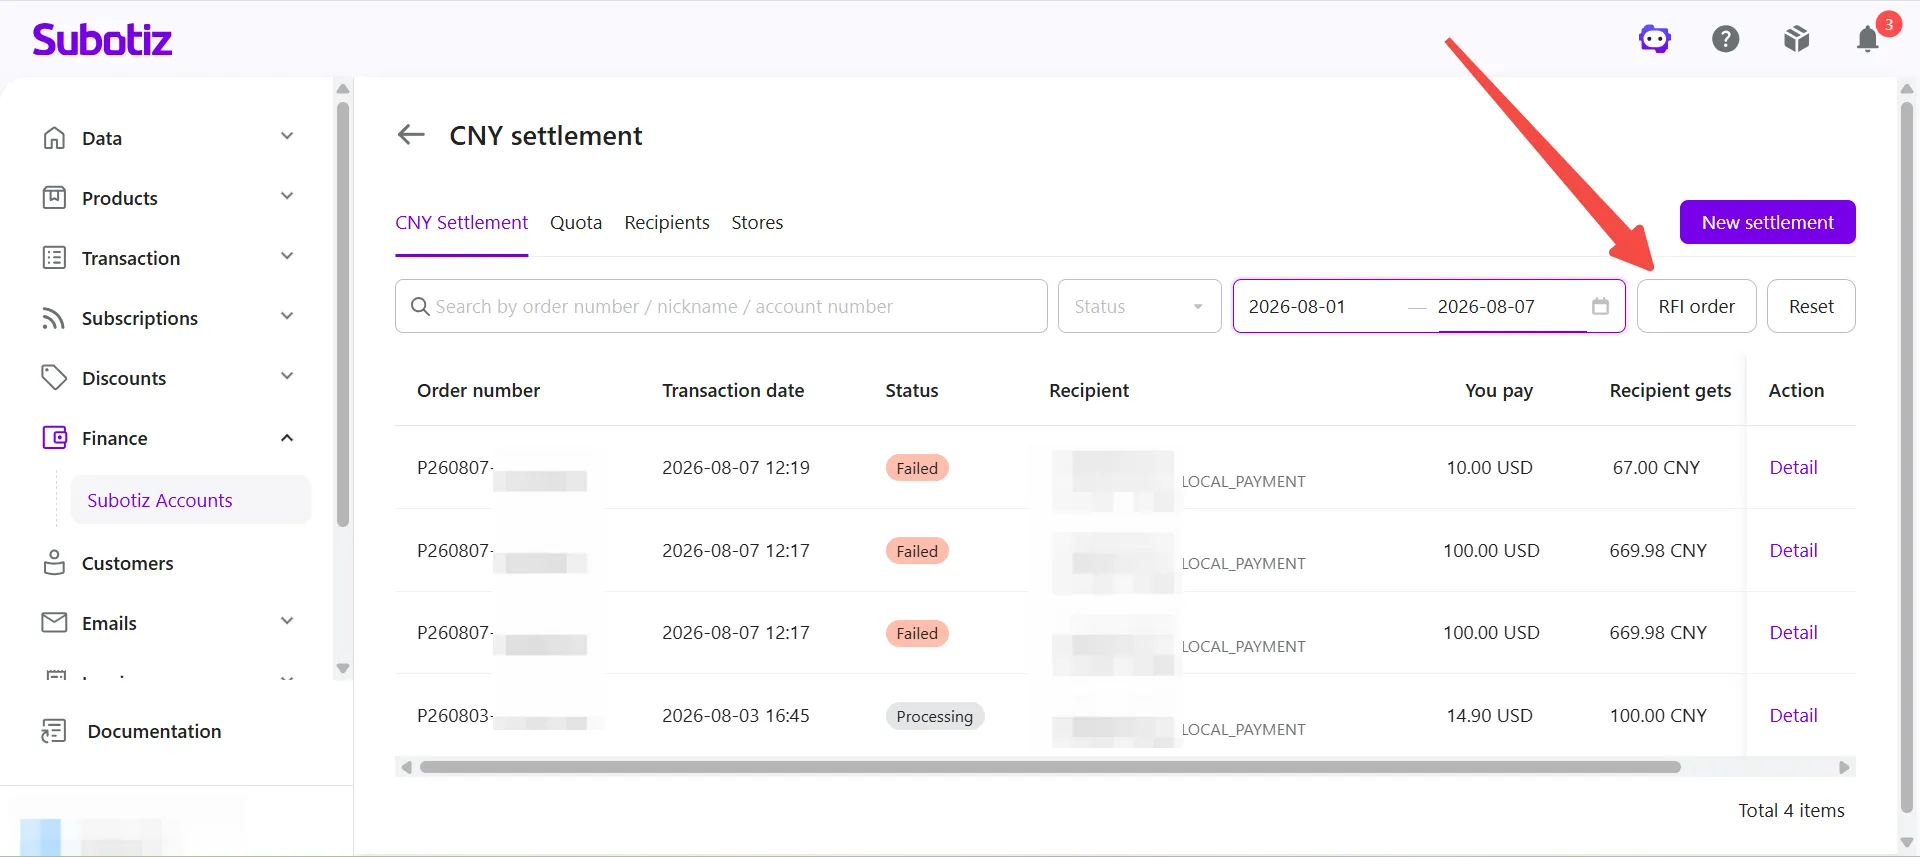Select the CNY Settlement tab

461,222
